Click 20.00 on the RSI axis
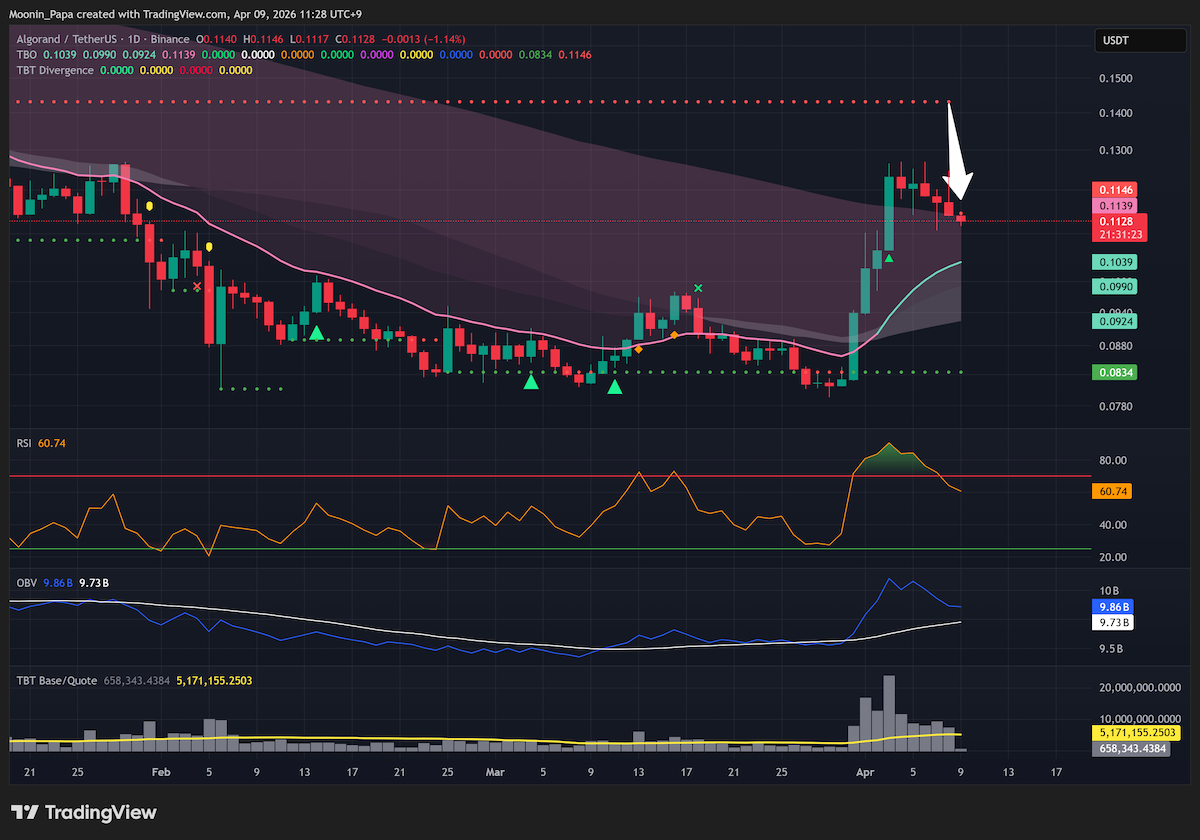1200x840 pixels. click(1115, 557)
